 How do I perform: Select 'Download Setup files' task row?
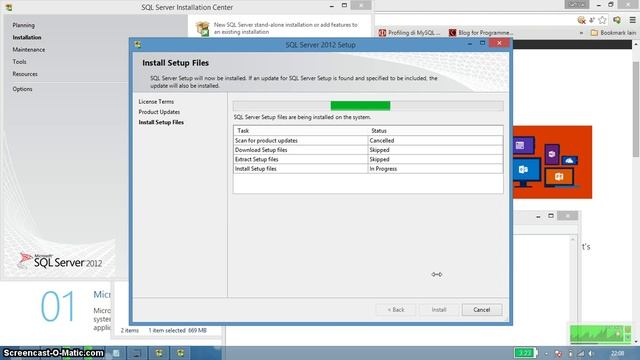[x=368, y=150]
